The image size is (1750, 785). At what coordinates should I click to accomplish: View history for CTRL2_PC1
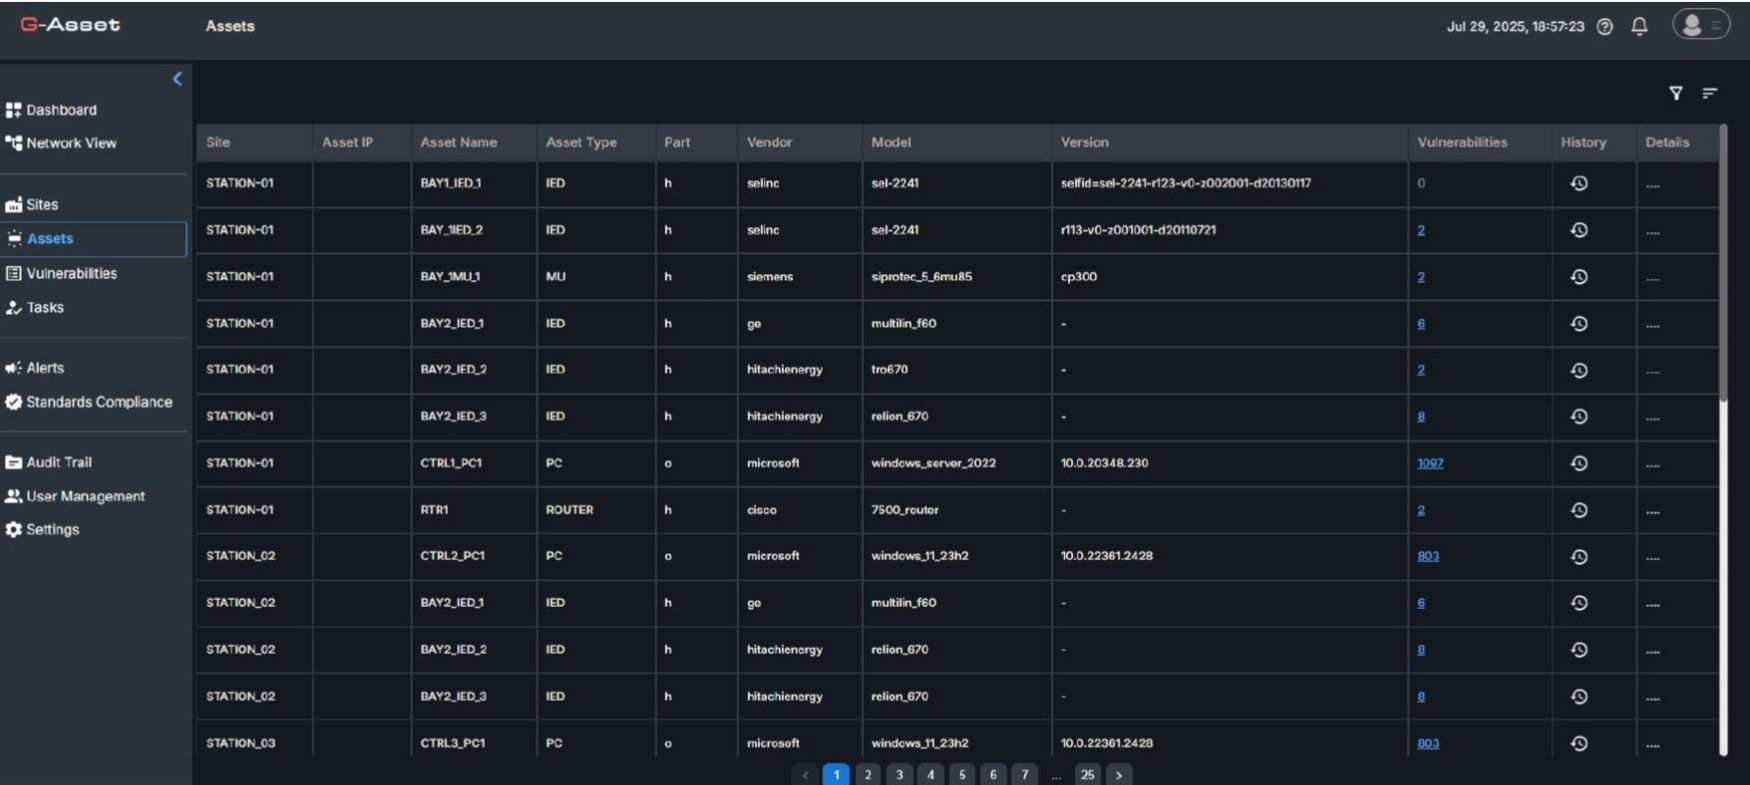pyautogui.click(x=1579, y=557)
